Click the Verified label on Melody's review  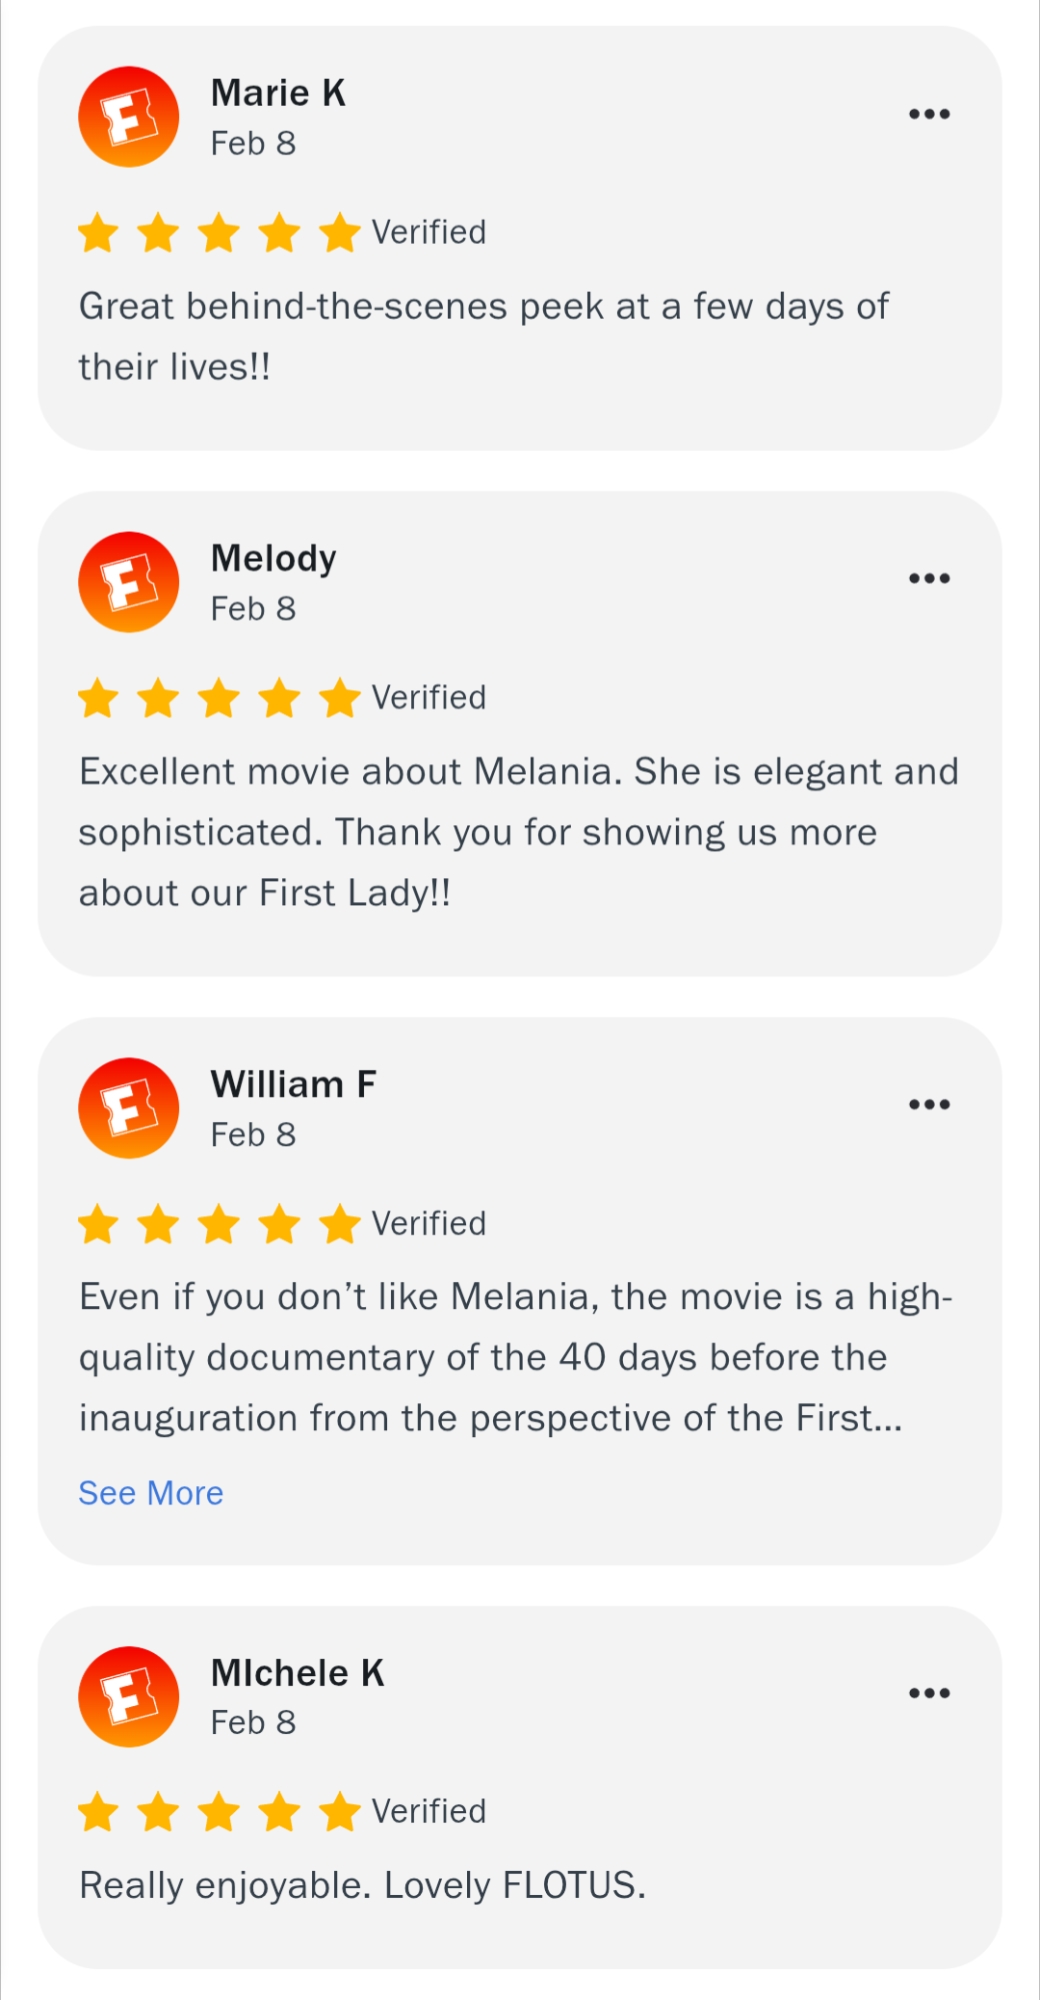point(429,698)
